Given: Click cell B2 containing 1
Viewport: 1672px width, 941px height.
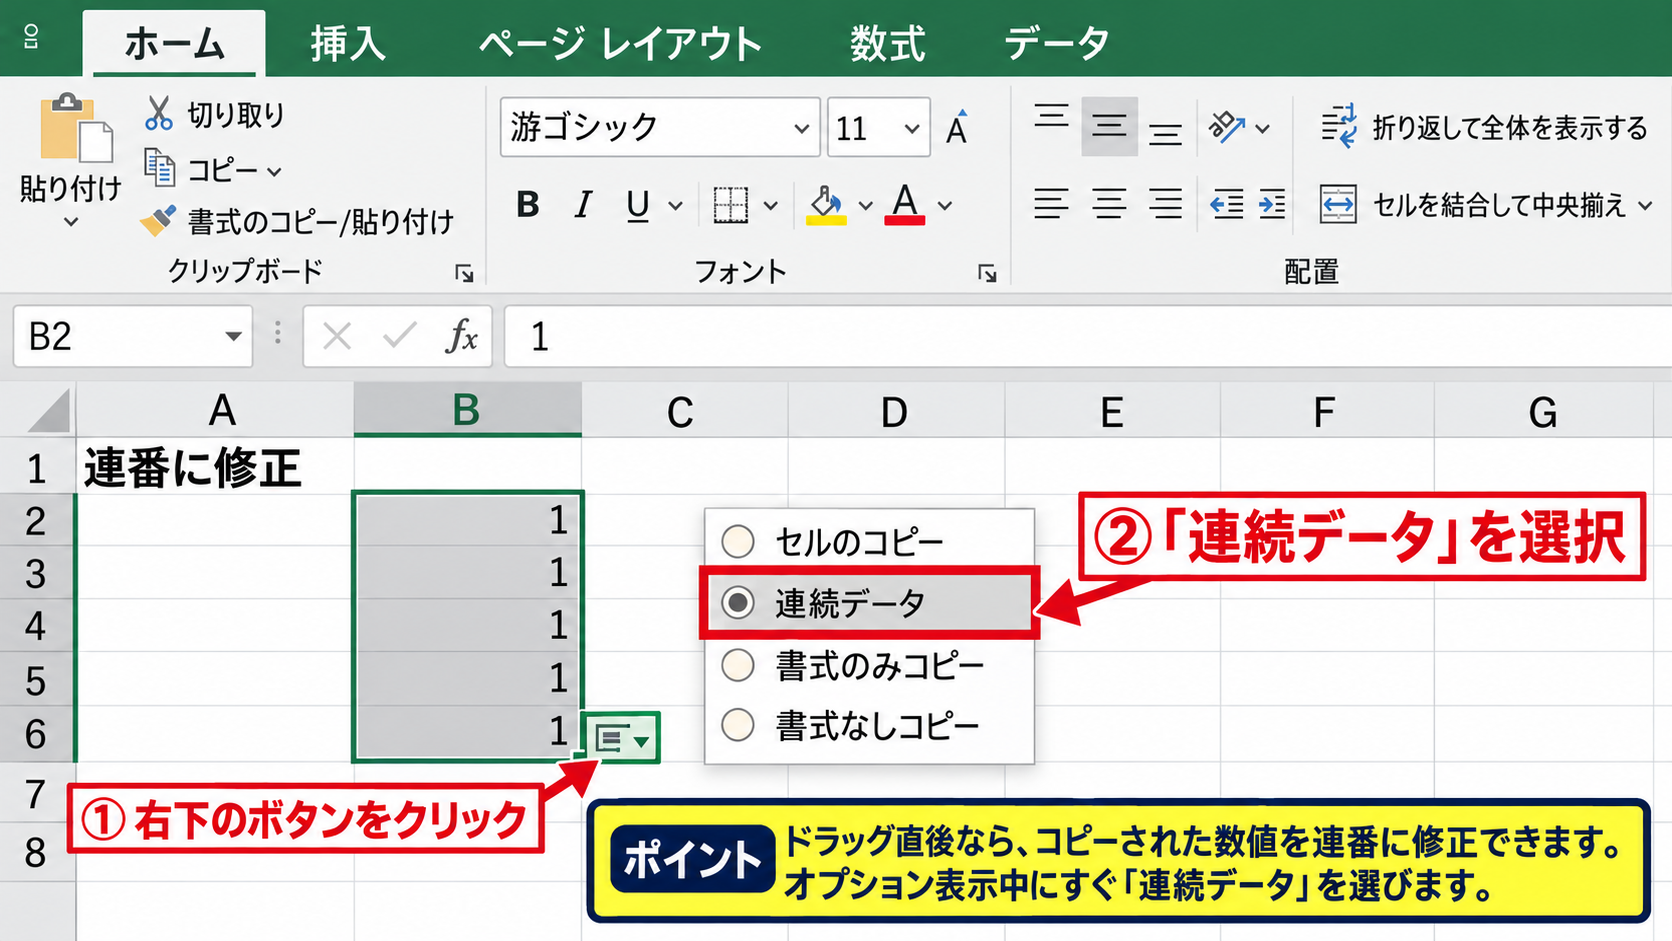Looking at the screenshot, I should [468, 519].
